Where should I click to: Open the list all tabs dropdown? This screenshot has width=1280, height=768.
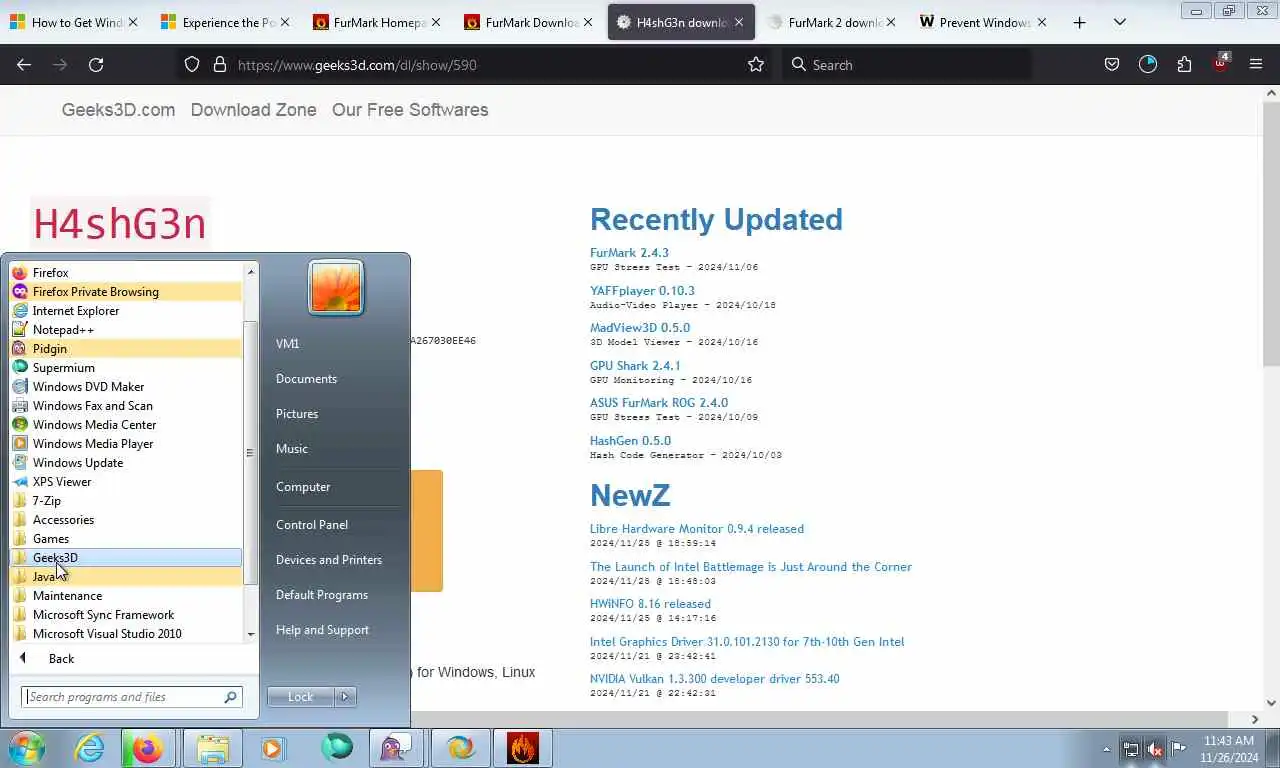(x=1120, y=22)
